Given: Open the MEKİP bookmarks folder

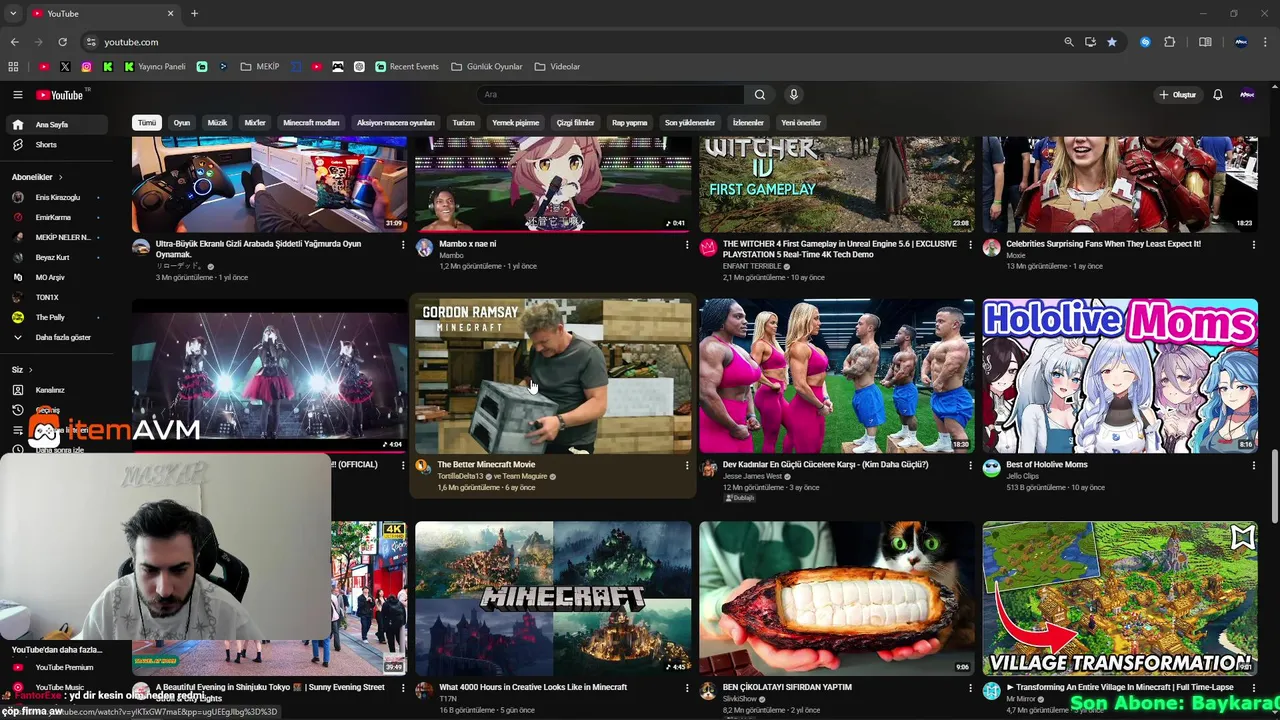Looking at the screenshot, I should pos(260,67).
